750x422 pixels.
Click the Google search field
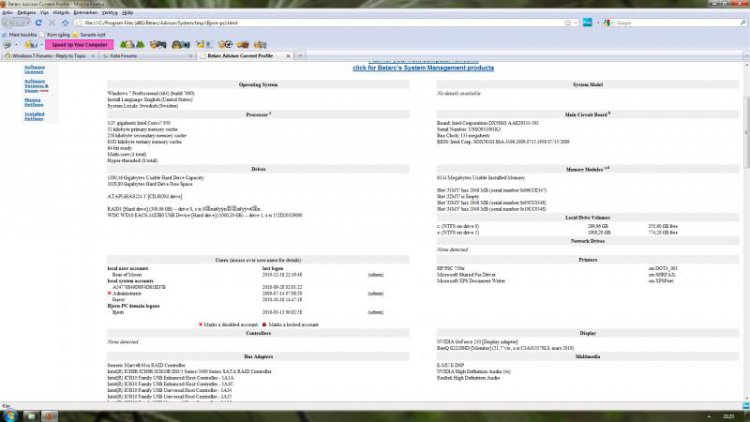tap(676, 22)
